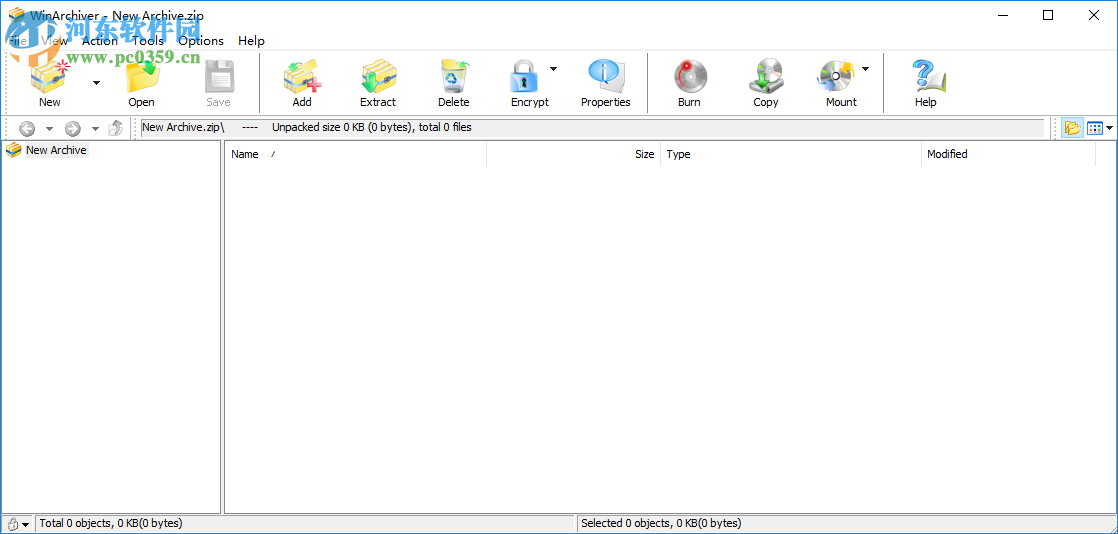
Task: Click 'Total 0 objects' status text
Action: (111, 523)
